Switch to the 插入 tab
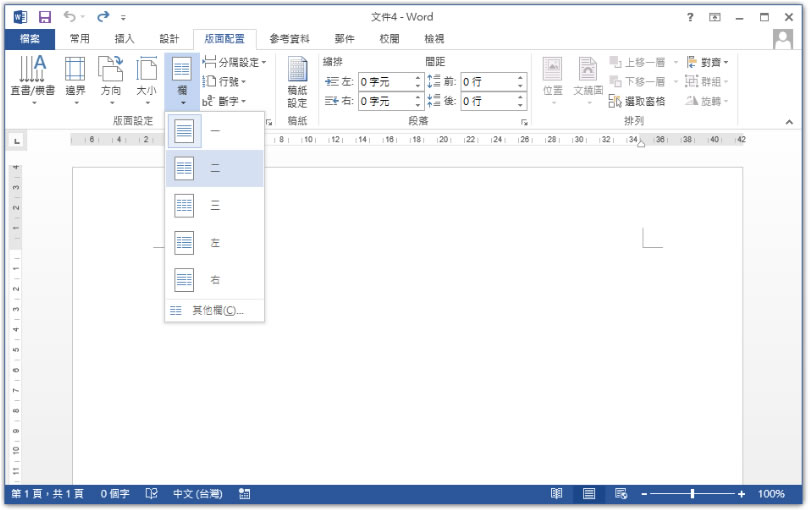This screenshot has width=810, height=510. pyautogui.click(x=124, y=39)
